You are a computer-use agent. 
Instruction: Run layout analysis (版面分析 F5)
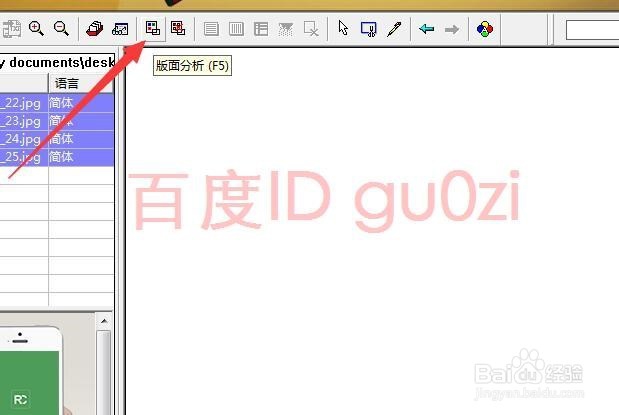pyautogui.click(x=152, y=28)
